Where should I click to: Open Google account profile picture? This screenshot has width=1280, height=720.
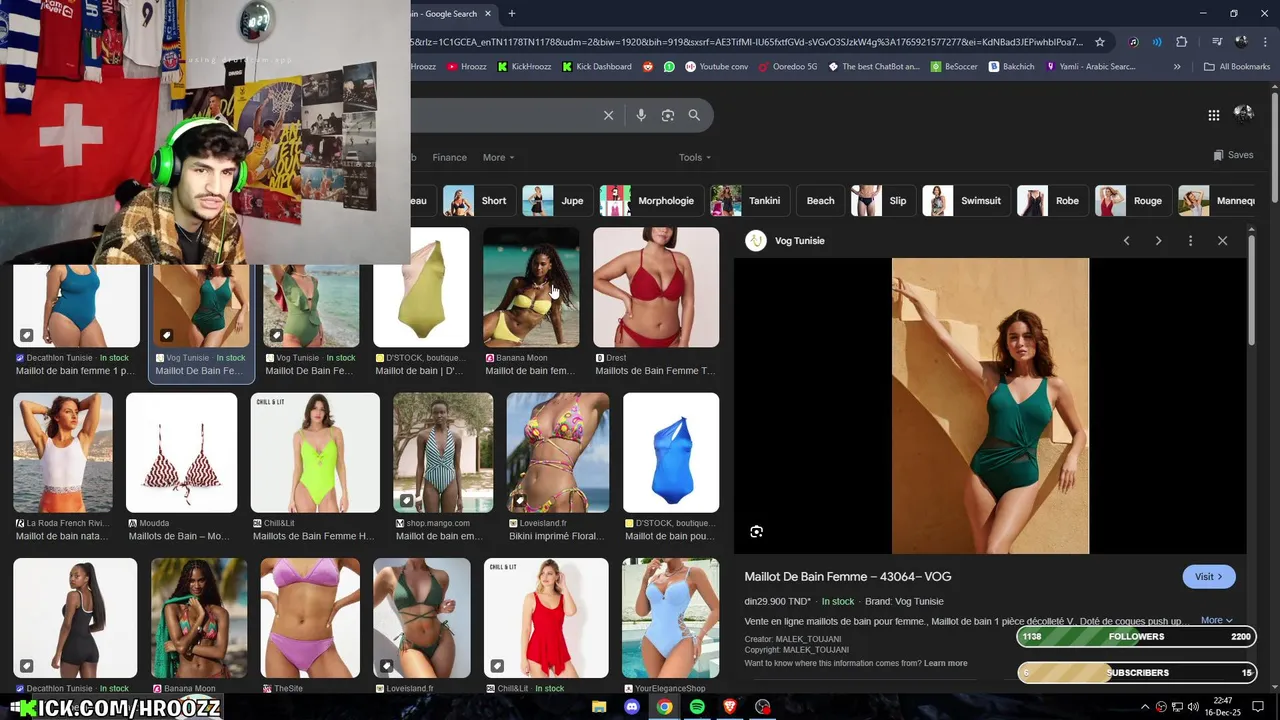(1244, 114)
